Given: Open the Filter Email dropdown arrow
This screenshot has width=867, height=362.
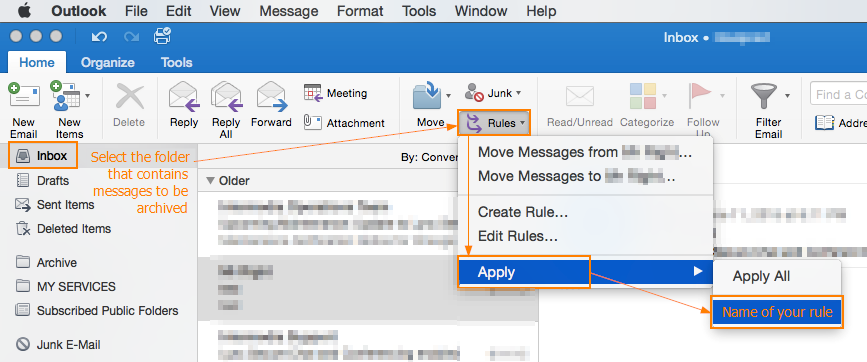Looking at the screenshot, I should tap(787, 96).
